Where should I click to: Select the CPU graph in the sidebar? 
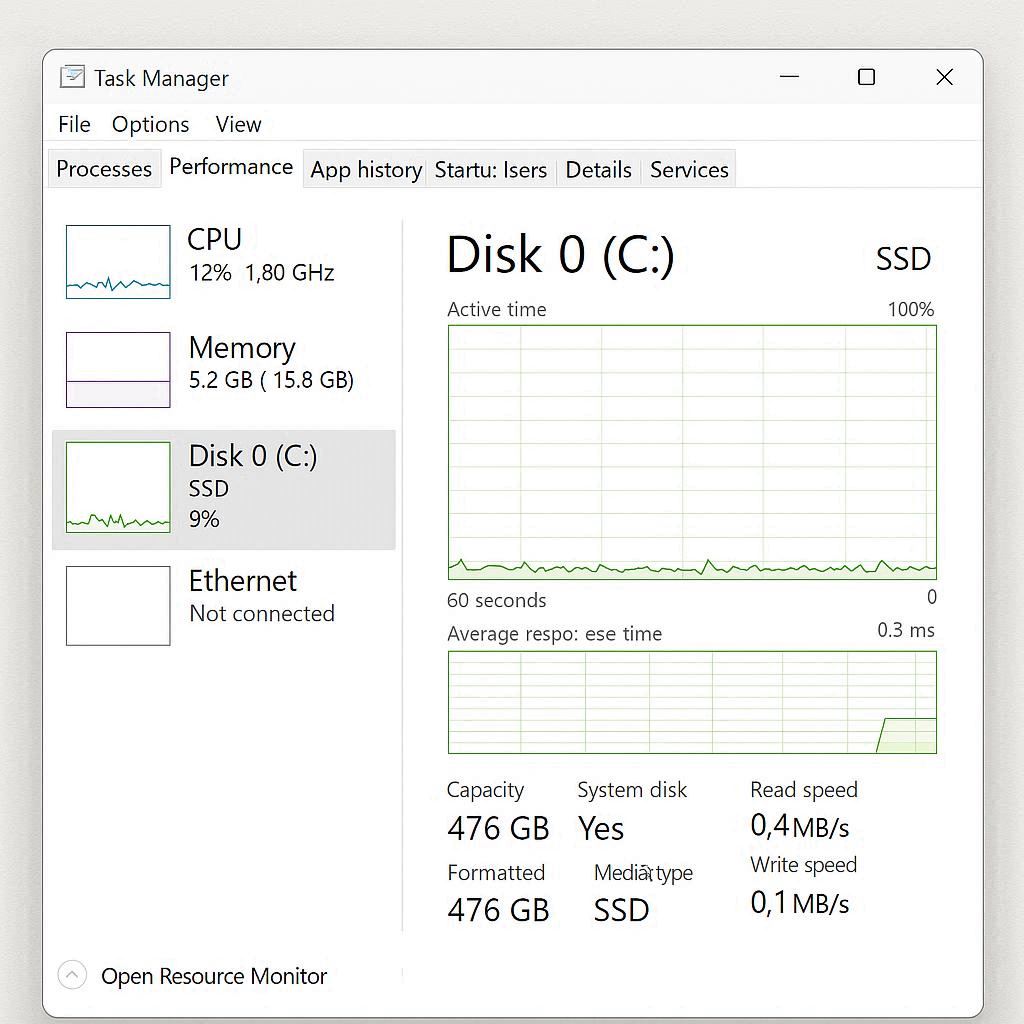117,262
